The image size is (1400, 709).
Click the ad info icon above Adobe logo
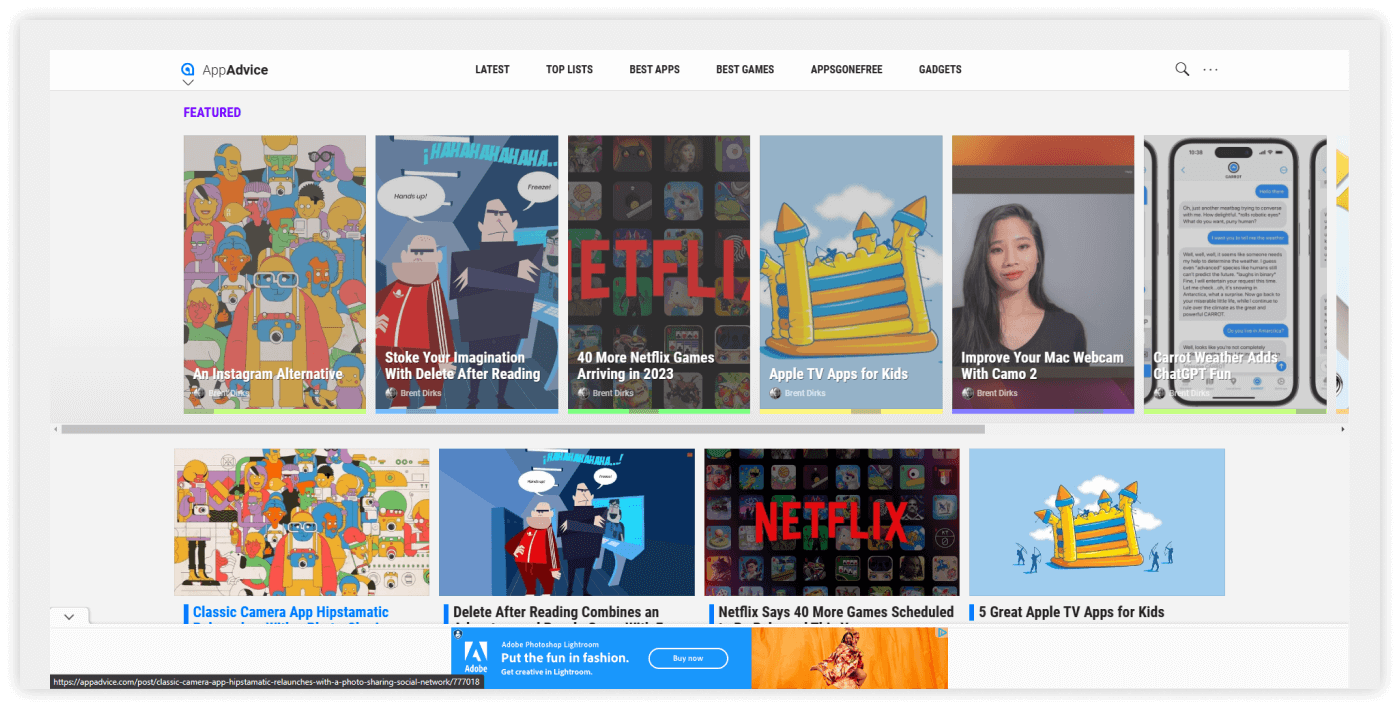(x=458, y=633)
